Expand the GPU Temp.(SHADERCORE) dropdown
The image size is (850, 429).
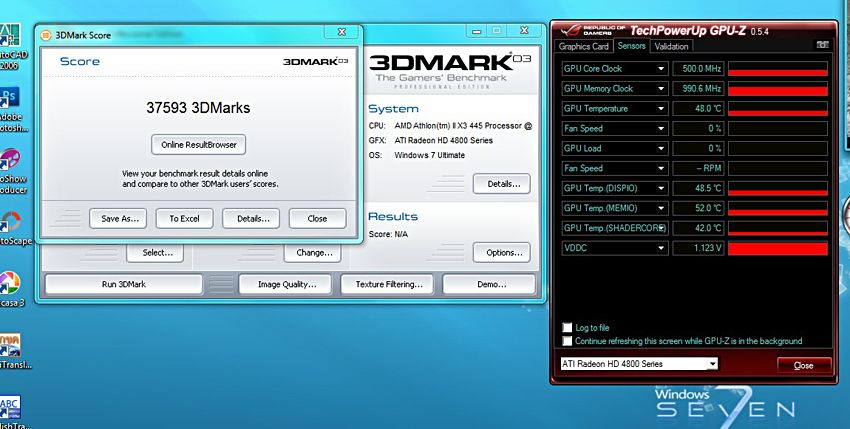coord(661,228)
